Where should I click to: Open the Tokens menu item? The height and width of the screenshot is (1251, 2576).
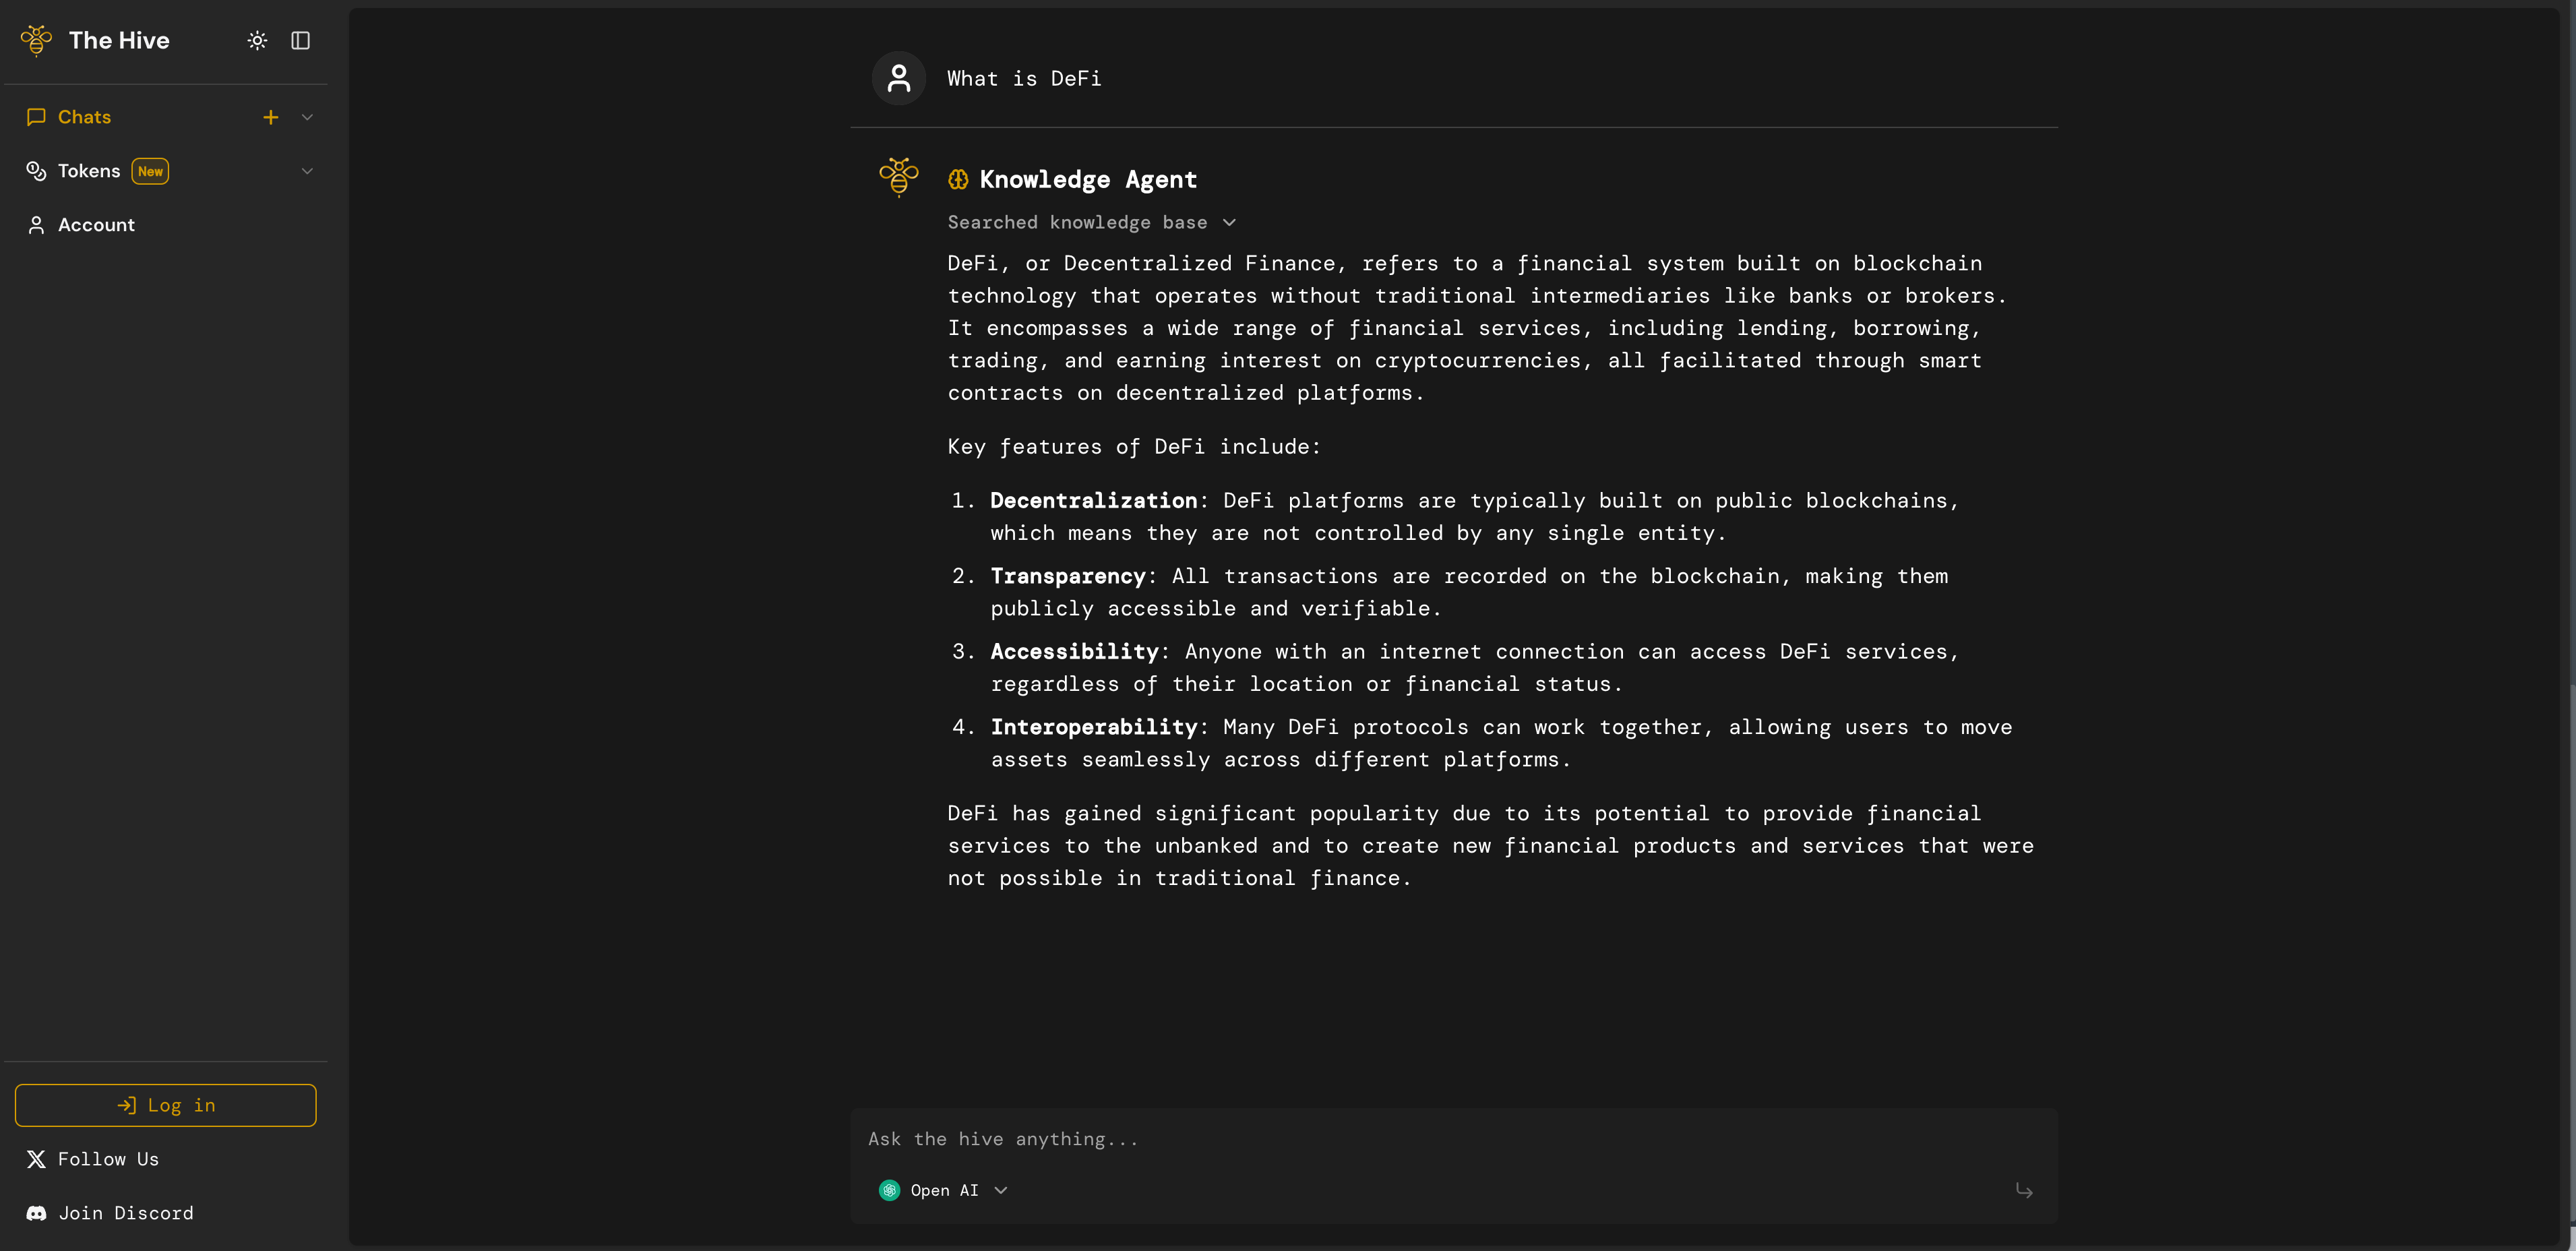tap(88, 171)
